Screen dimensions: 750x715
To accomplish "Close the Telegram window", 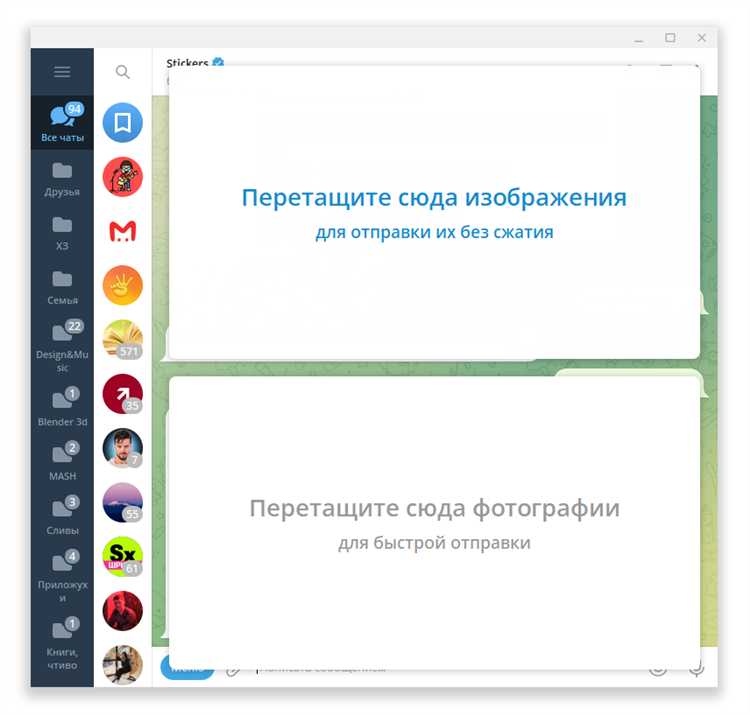I will (x=702, y=38).
